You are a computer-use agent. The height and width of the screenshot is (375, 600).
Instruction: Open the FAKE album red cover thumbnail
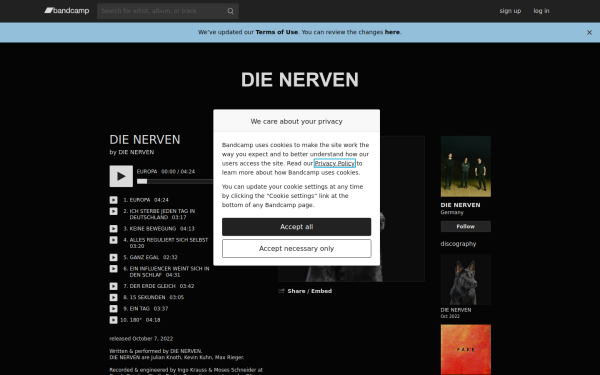coord(466,350)
